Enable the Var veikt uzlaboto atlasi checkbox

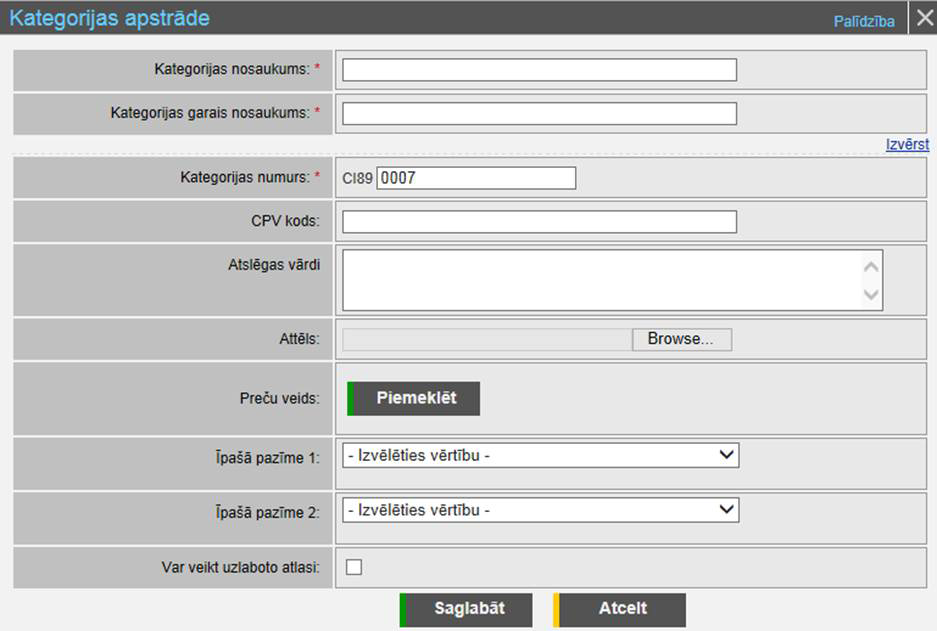pyautogui.click(x=354, y=568)
